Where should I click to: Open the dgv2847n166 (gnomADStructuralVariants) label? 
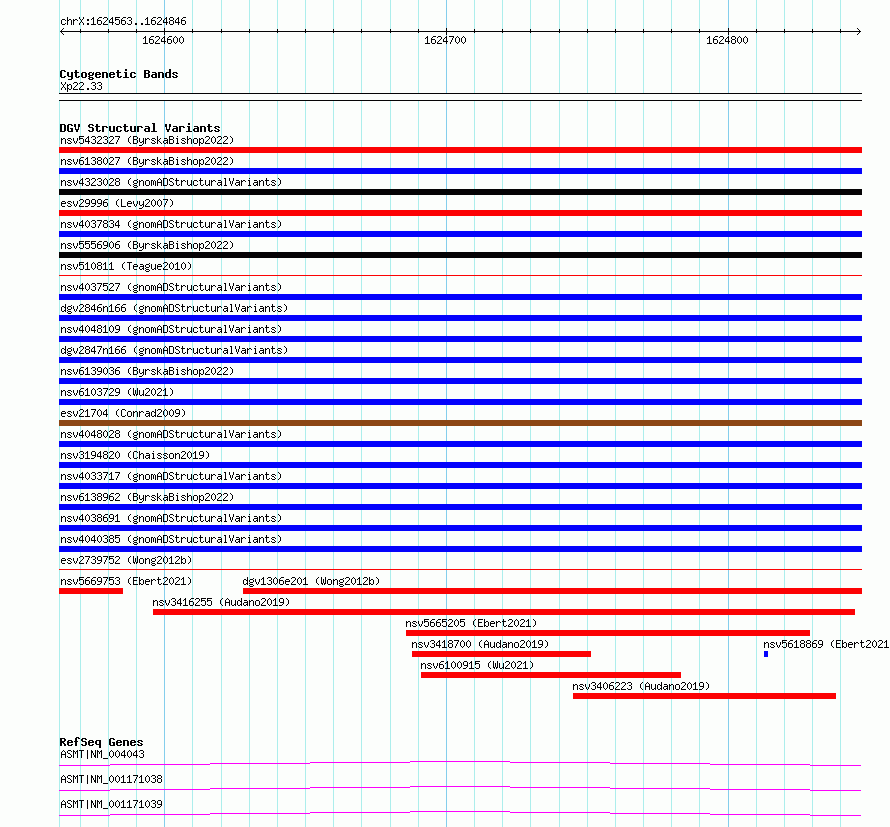pos(174,350)
